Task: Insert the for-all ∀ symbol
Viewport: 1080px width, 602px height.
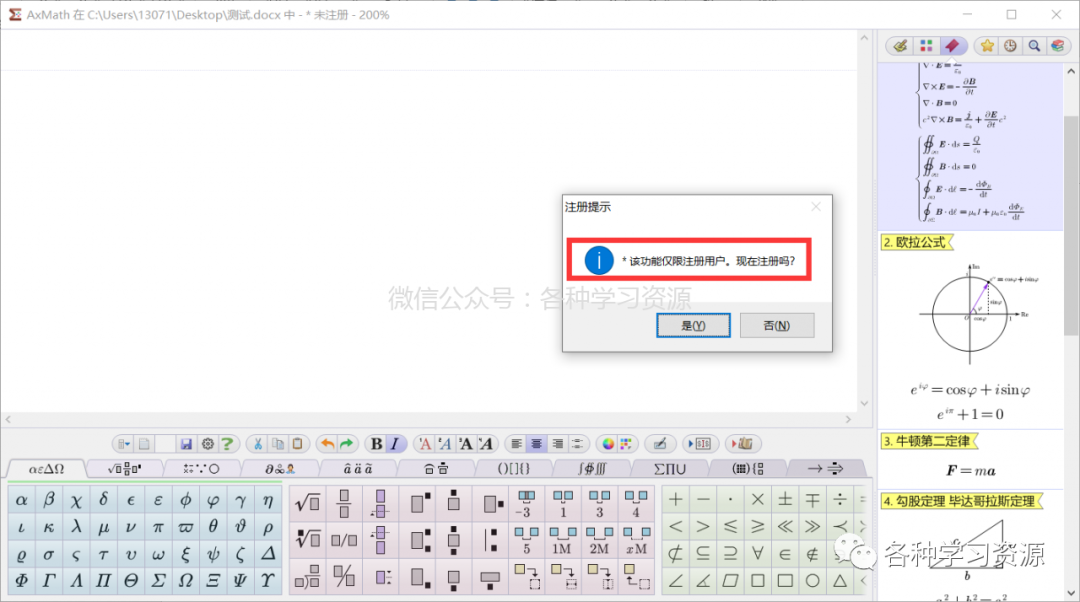Action: coord(758,554)
